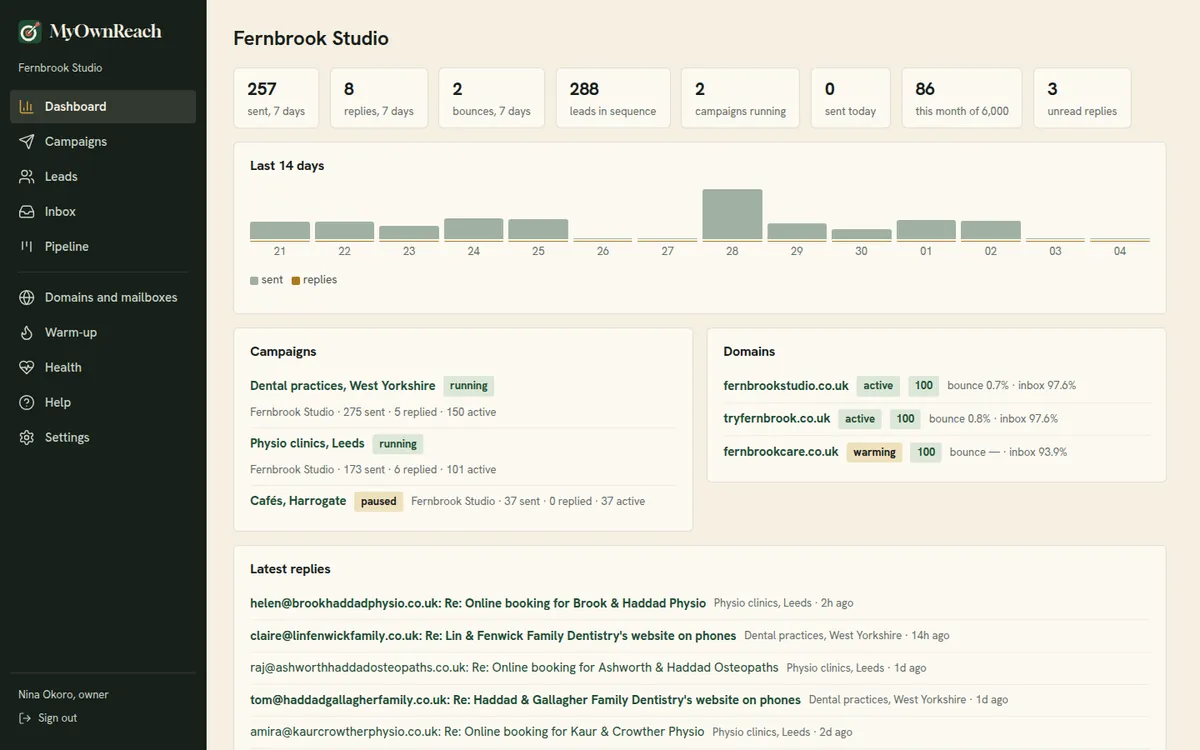Click the paused badge on Cafés, Harrogate
Image resolution: width=1200 pixels, height=750 pixels.
(x=379, y=501)
